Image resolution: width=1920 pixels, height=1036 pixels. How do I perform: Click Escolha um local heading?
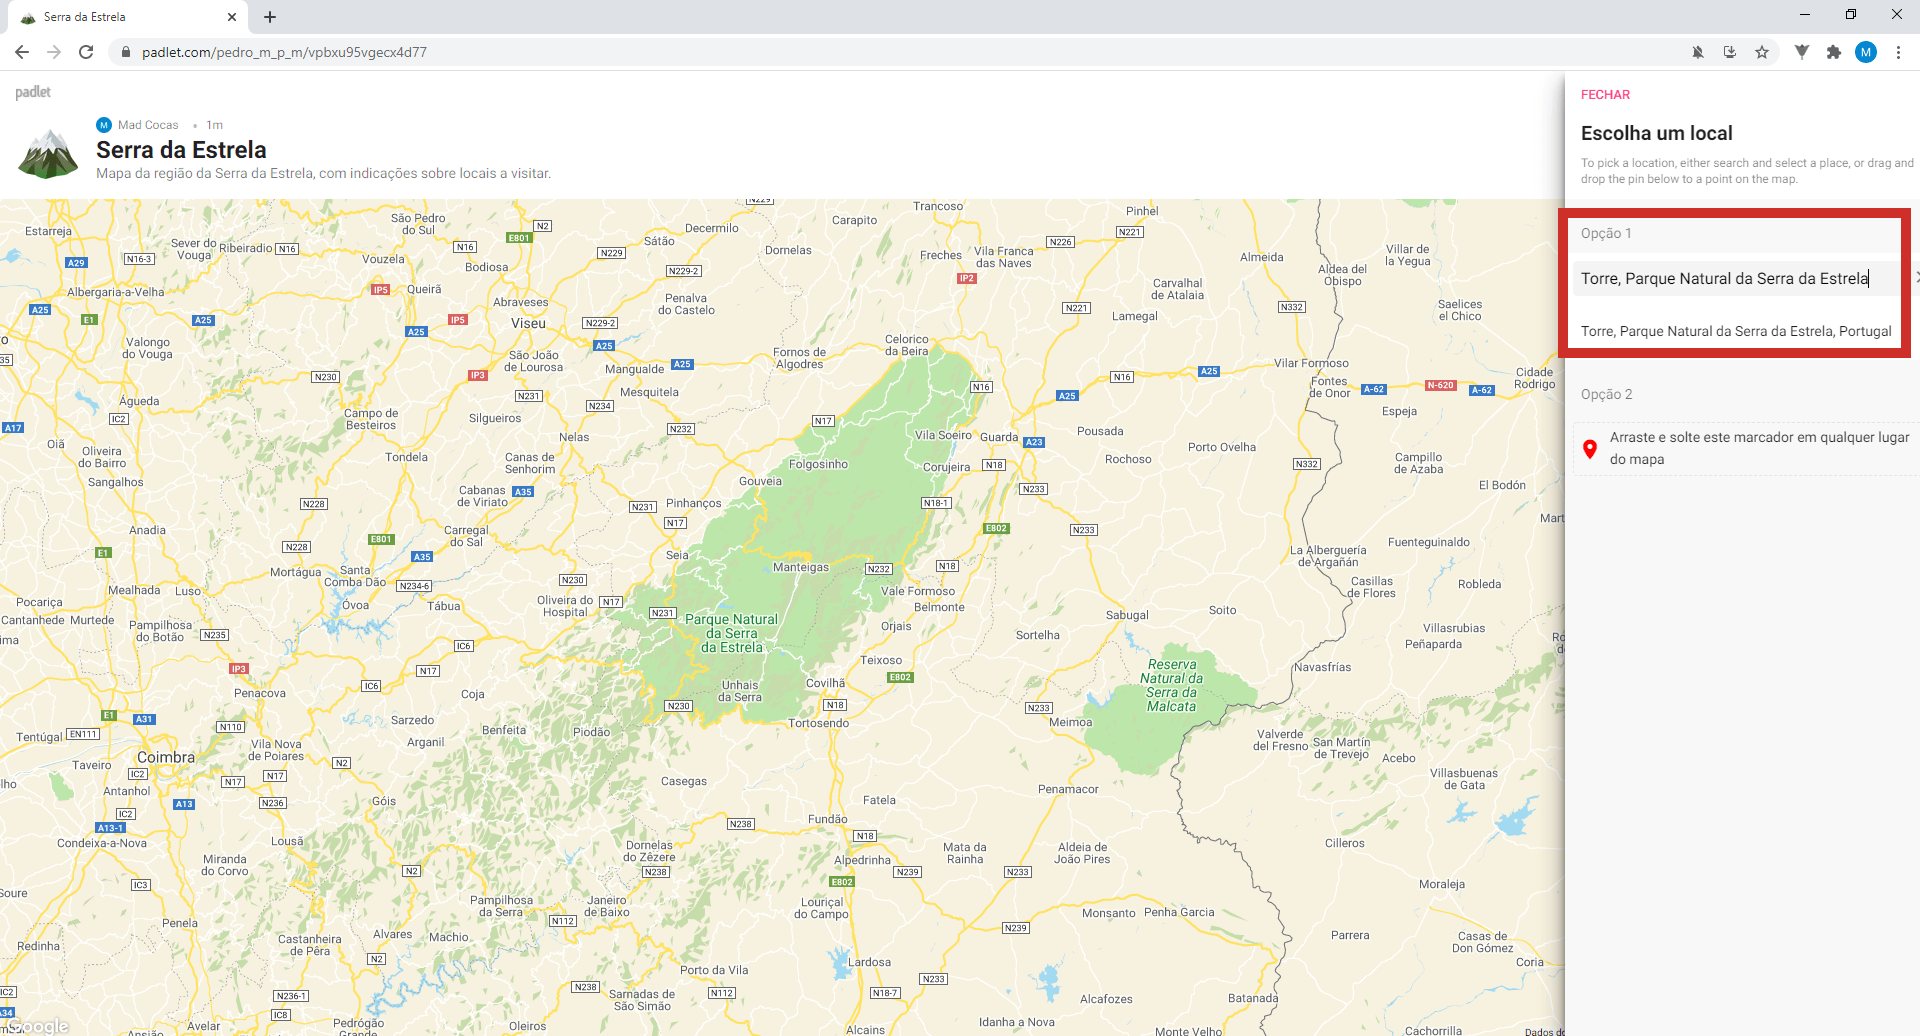point(1656,133)
